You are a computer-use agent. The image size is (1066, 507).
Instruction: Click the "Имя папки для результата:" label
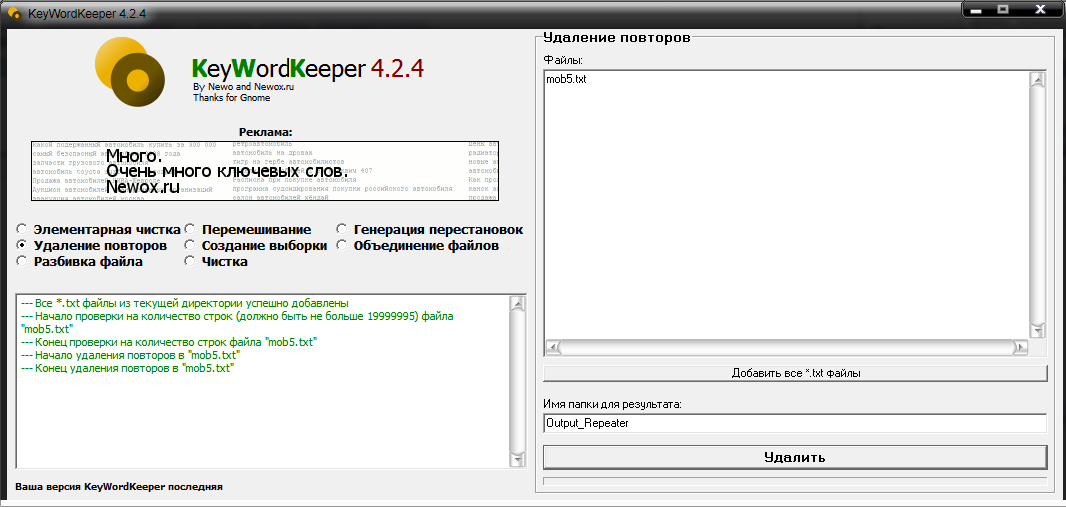pos(613,404)
